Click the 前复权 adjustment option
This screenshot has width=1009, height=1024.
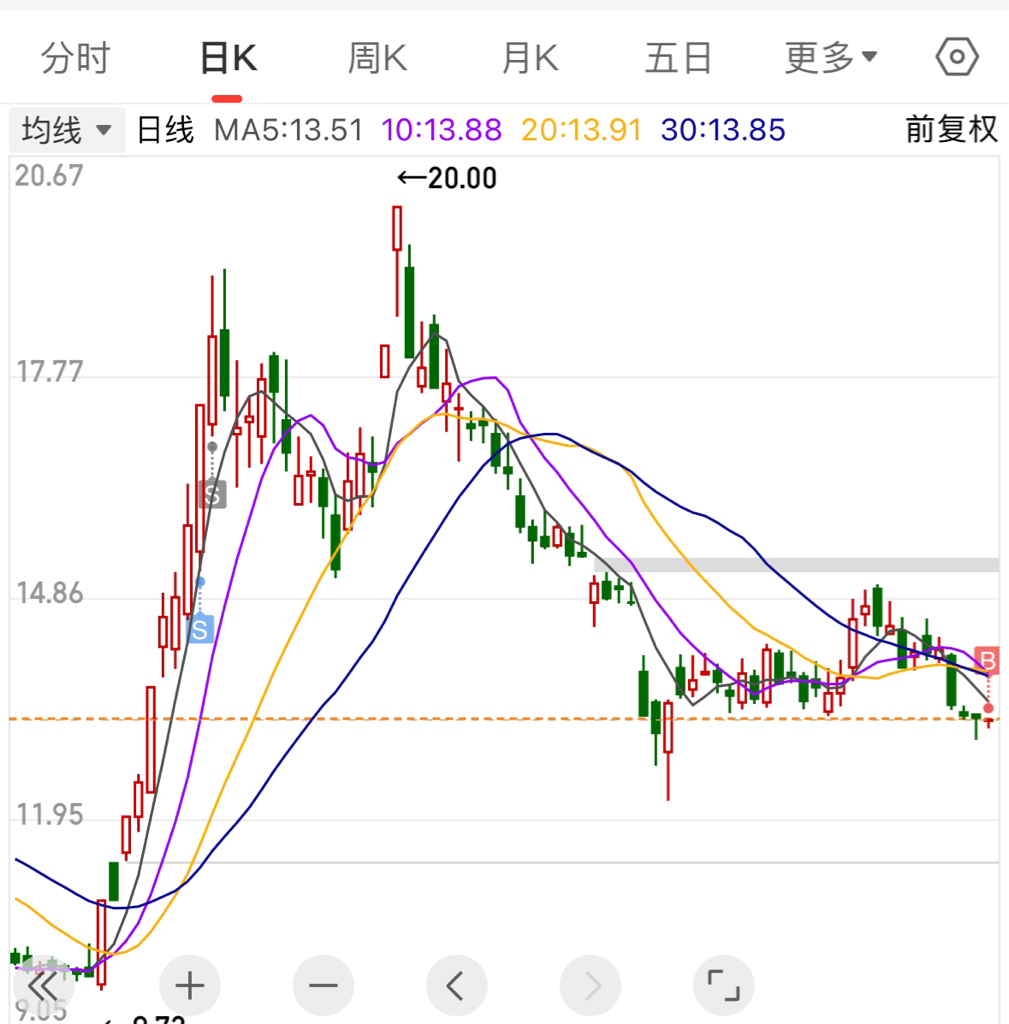point(952,129)
